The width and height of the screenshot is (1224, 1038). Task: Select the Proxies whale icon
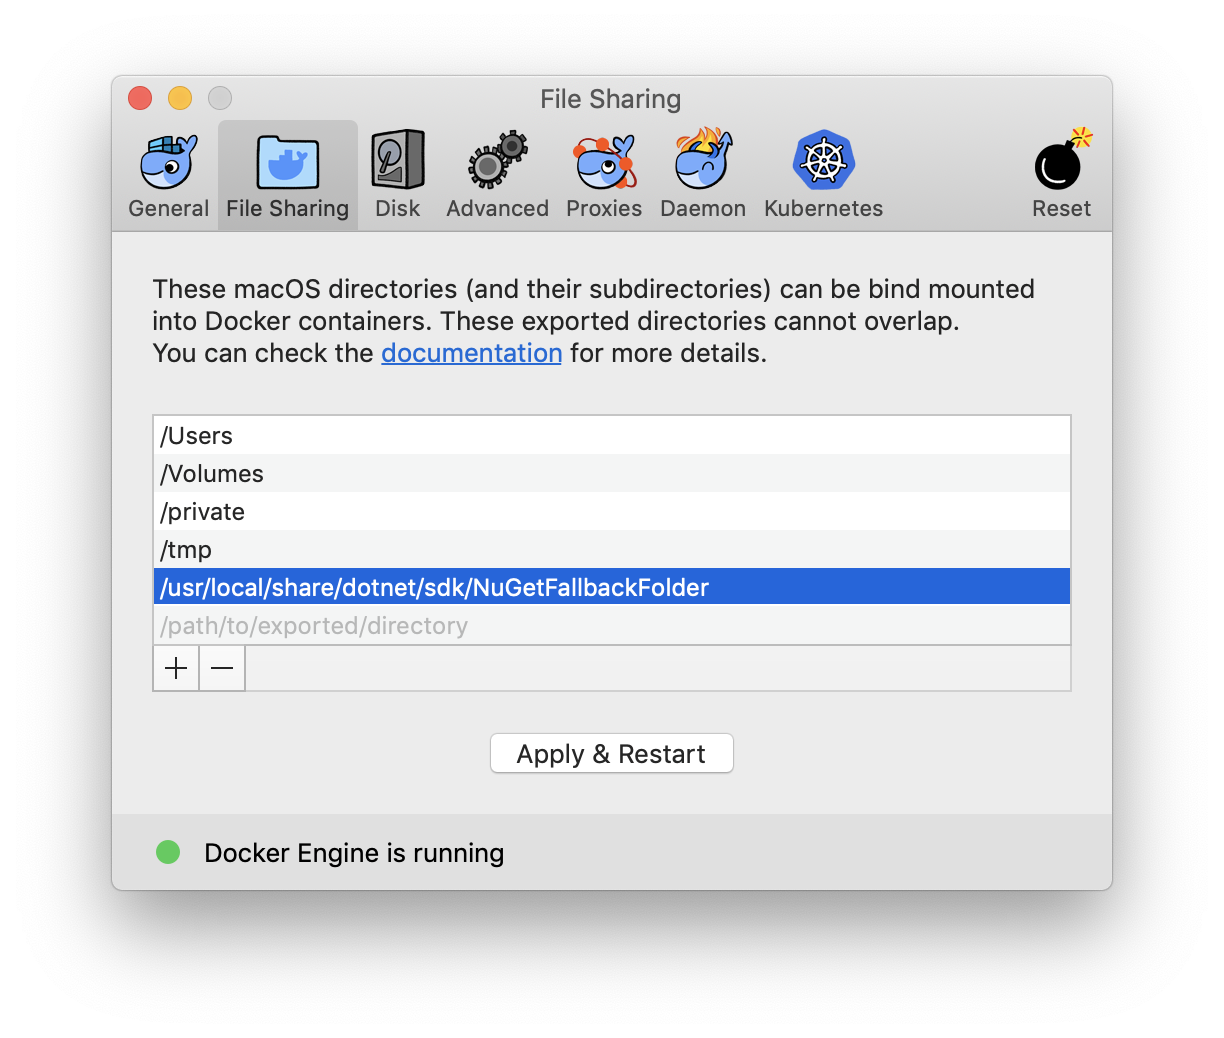tap(603, 160)
